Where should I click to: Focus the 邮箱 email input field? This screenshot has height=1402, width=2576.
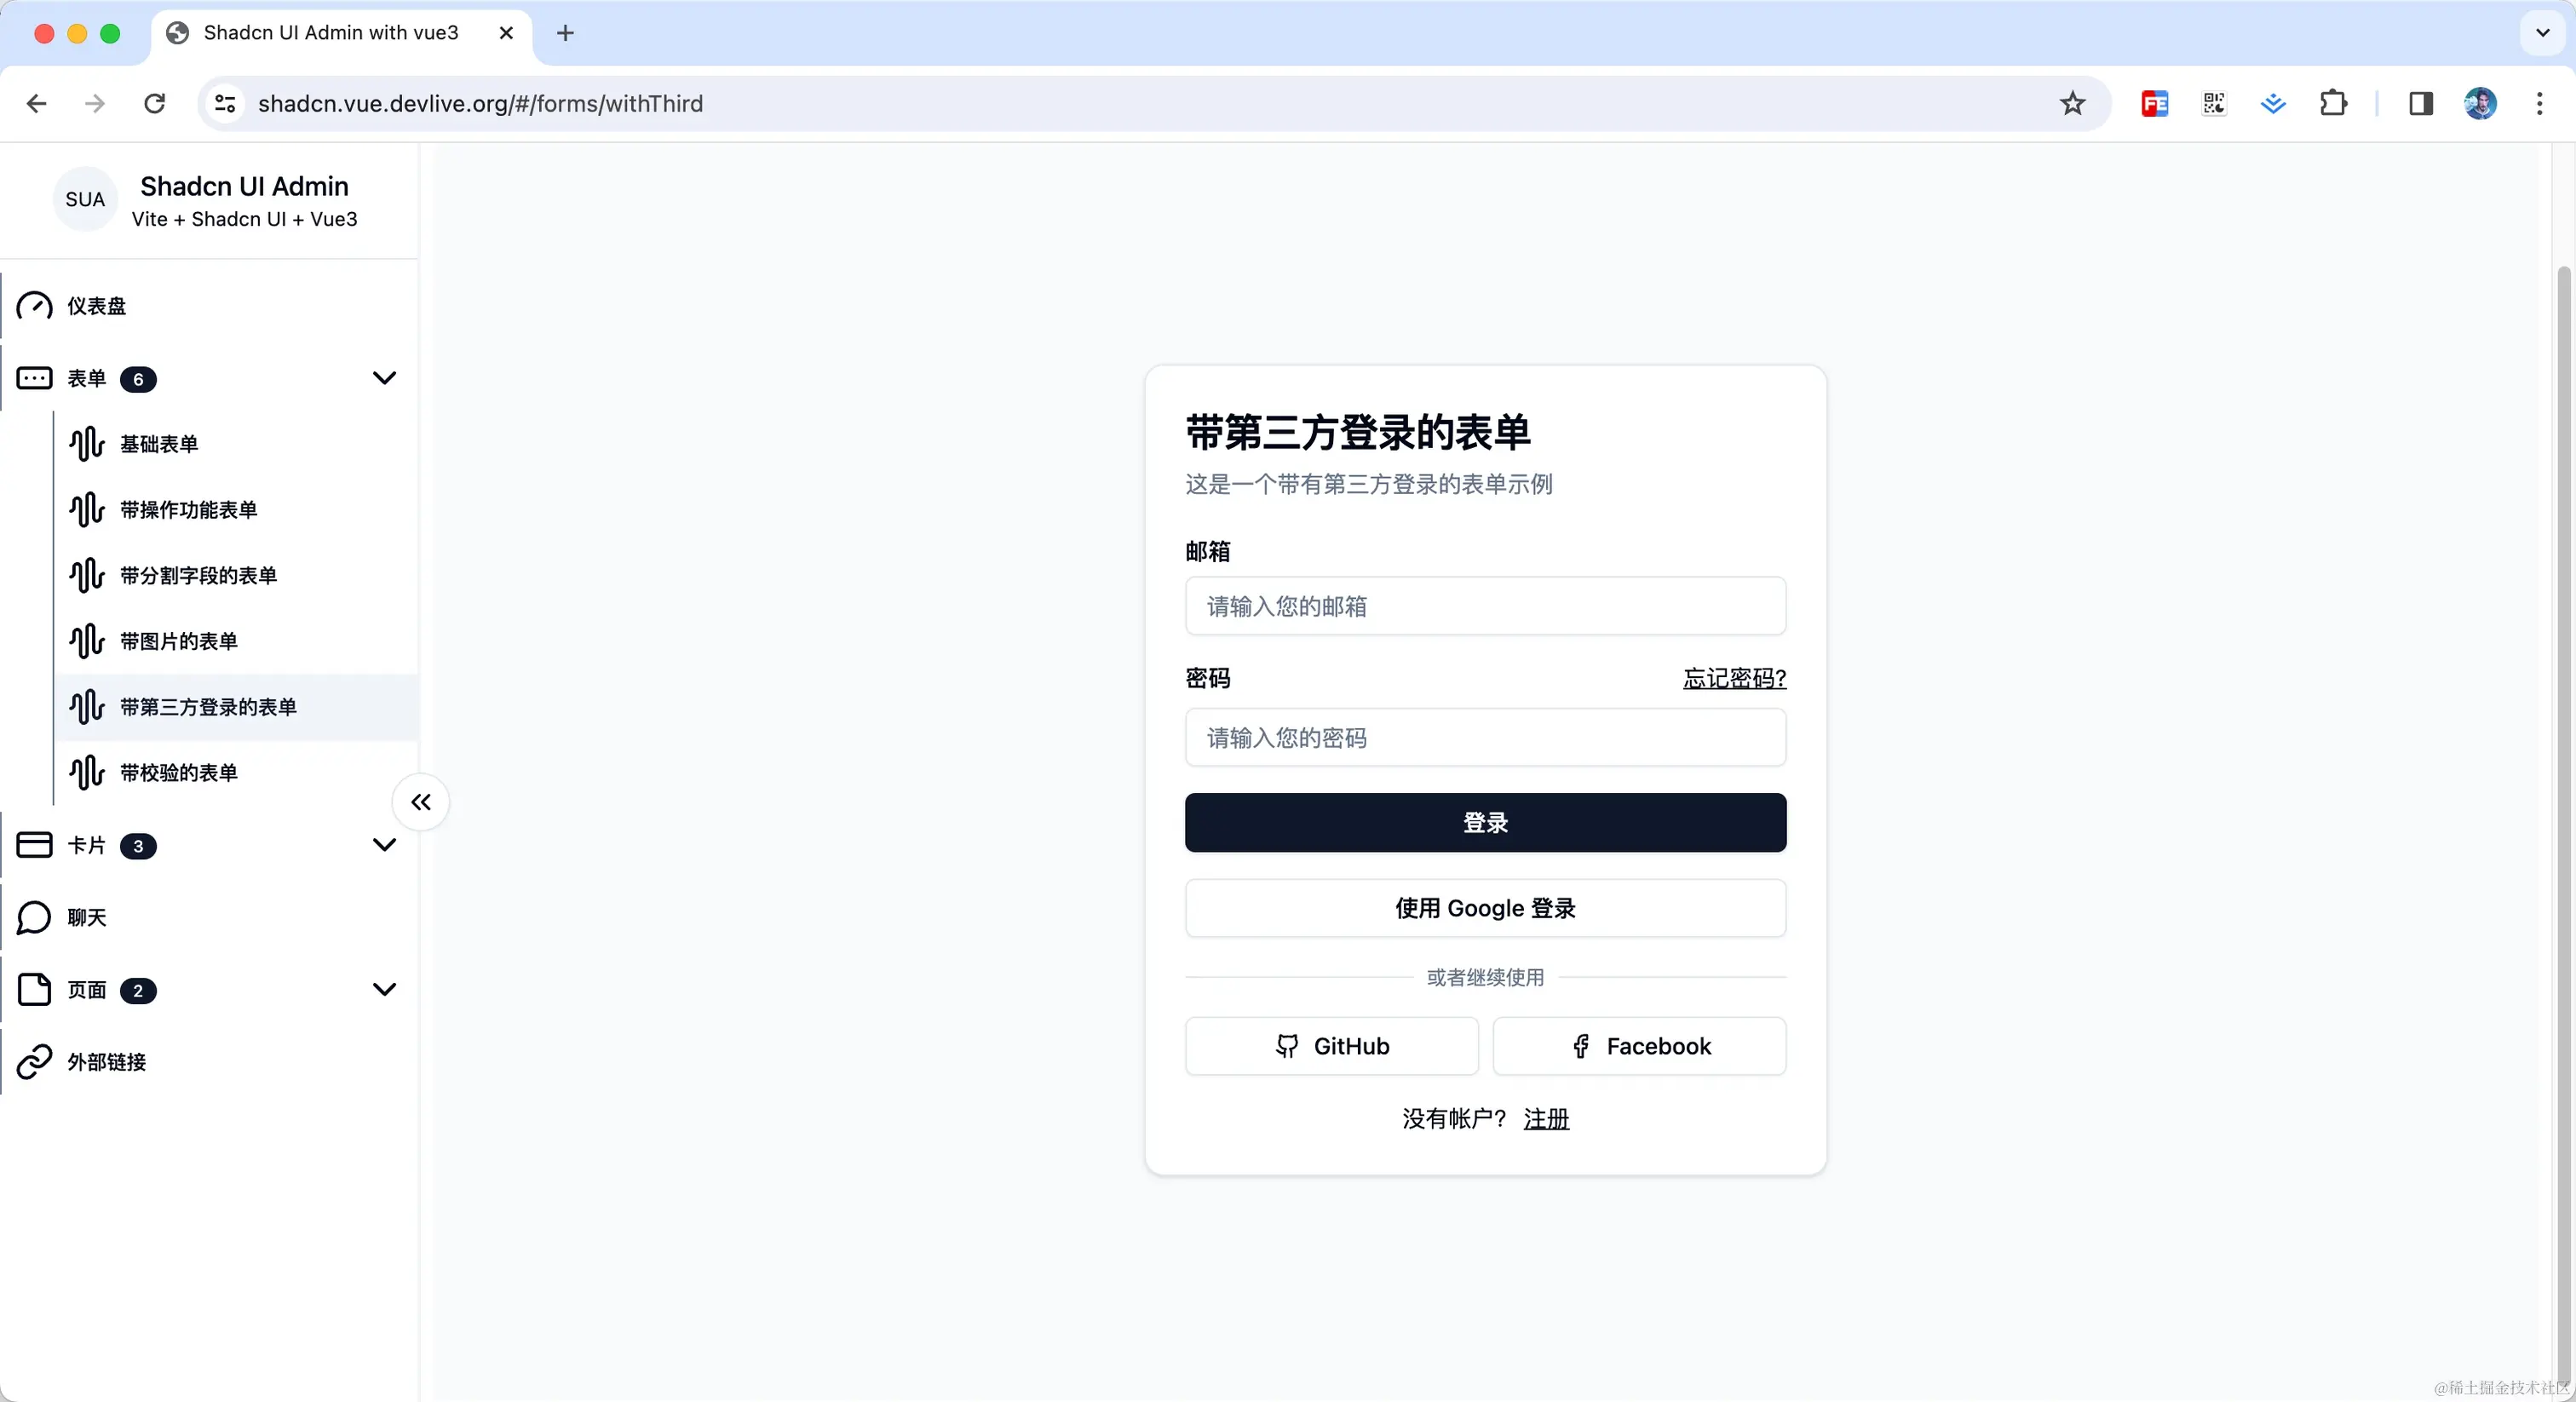tap(1485, 606)
